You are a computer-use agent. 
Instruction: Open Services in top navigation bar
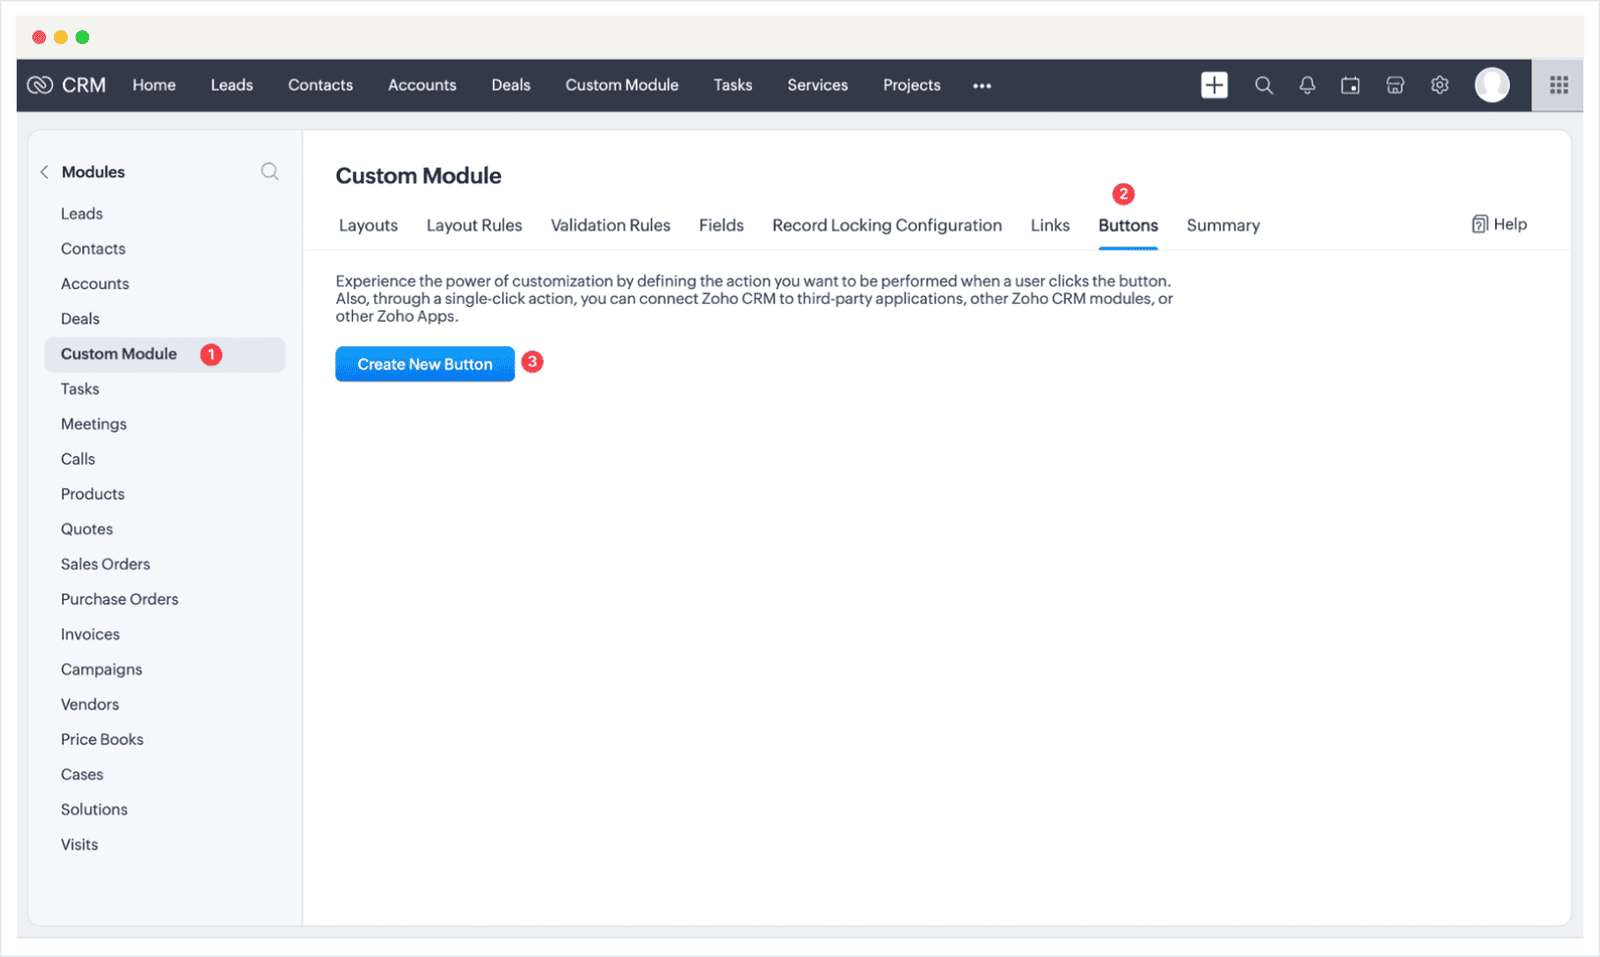tap(817, 85)
